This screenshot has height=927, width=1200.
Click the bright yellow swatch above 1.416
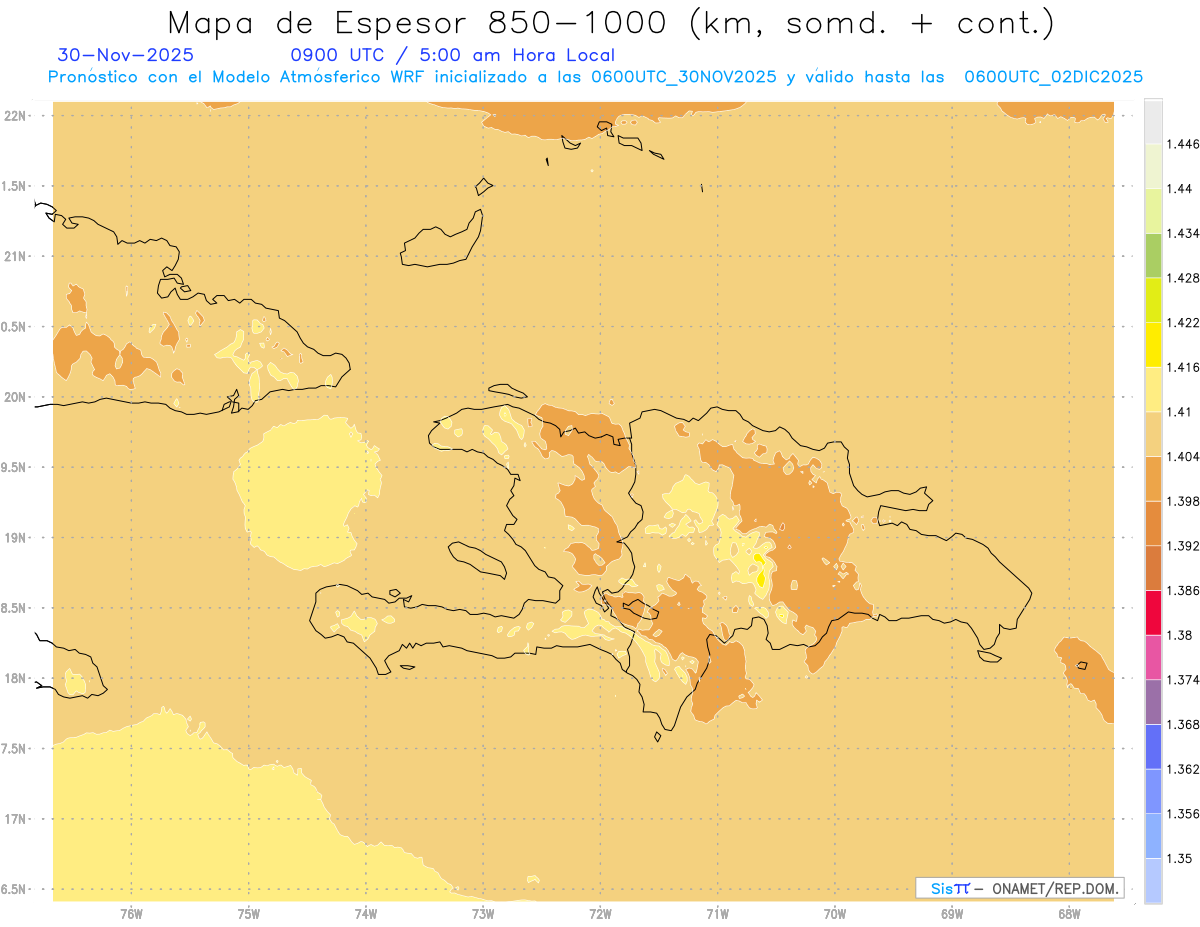pyautogui.click(x=1153, y=344)
